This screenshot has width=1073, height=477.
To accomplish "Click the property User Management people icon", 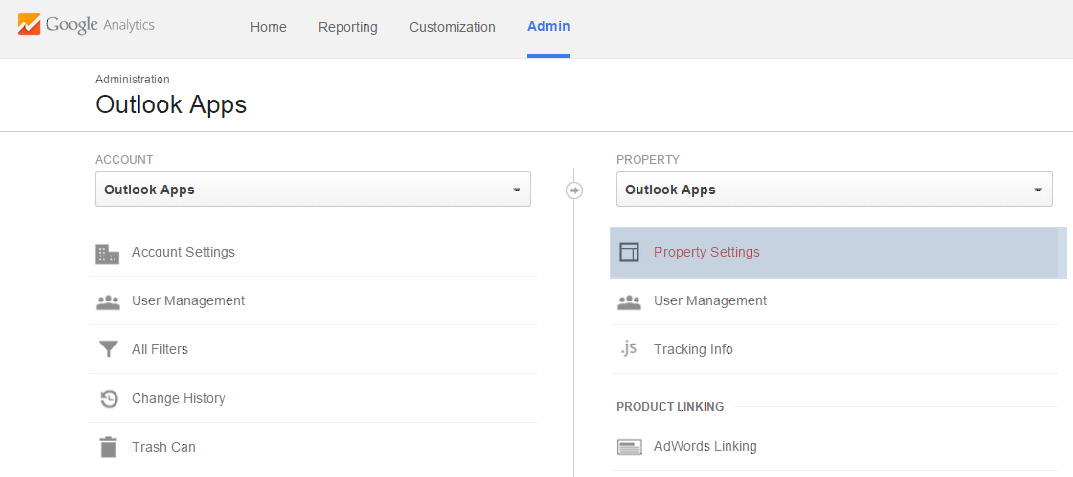I will click(x=629, y=301).
